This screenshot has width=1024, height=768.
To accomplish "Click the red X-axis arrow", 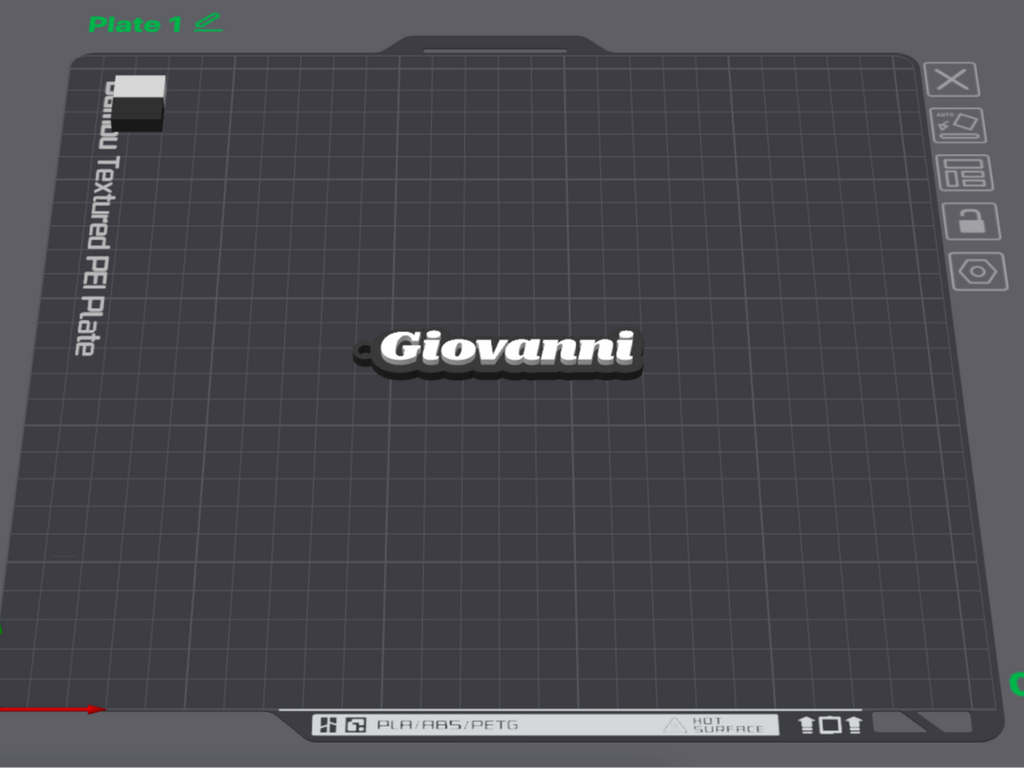I will pyautogui.click(x=52, y=709).
